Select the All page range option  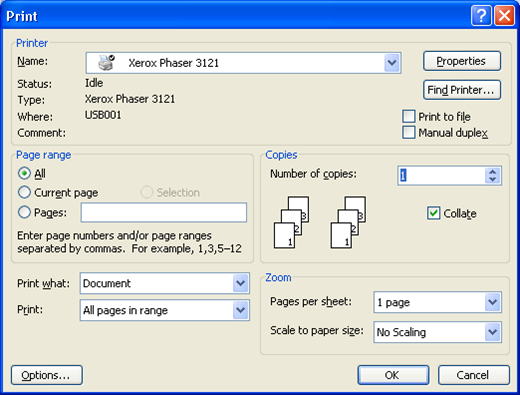pos(24,173)
